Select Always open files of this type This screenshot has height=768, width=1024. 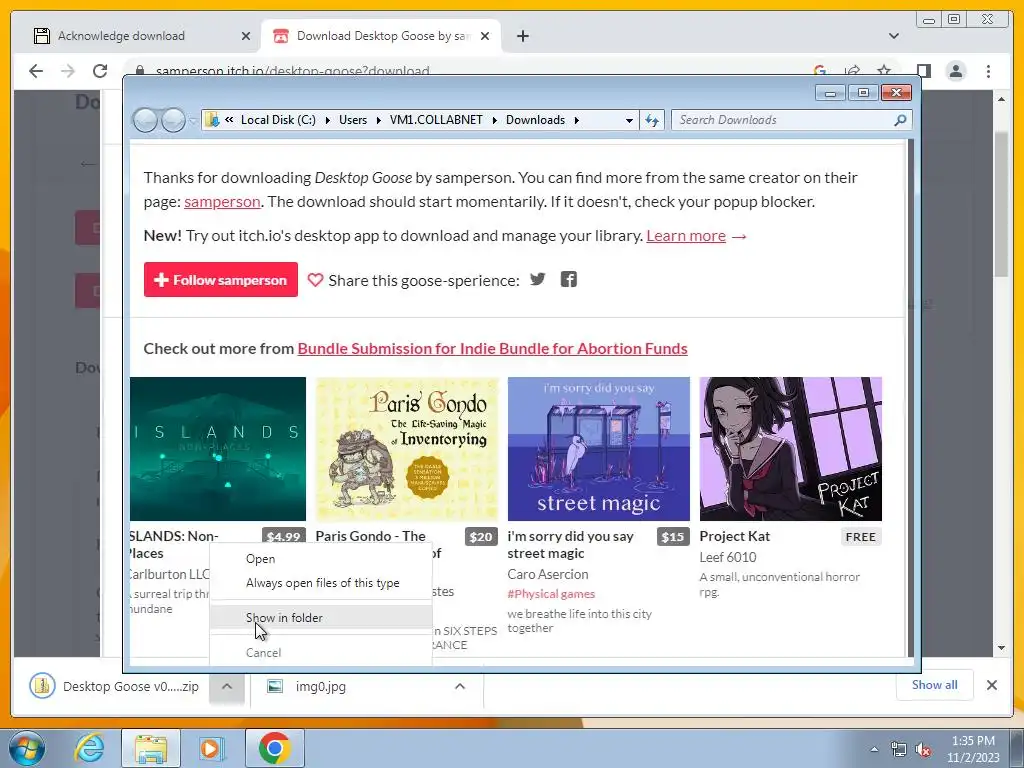(x=321, y=583)
